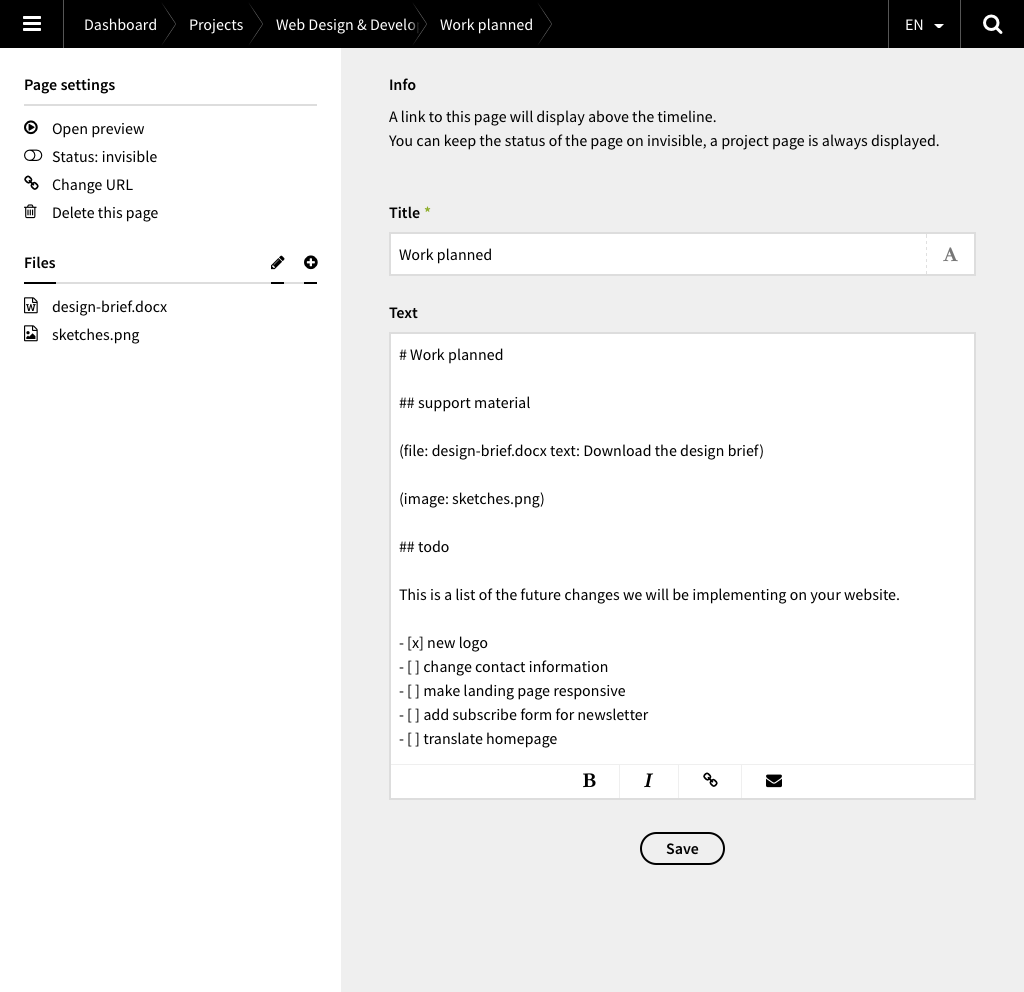Go to Projects breadcrumb
The image size is (1024, 992).
pyautogui.click(x=216, y=25)
